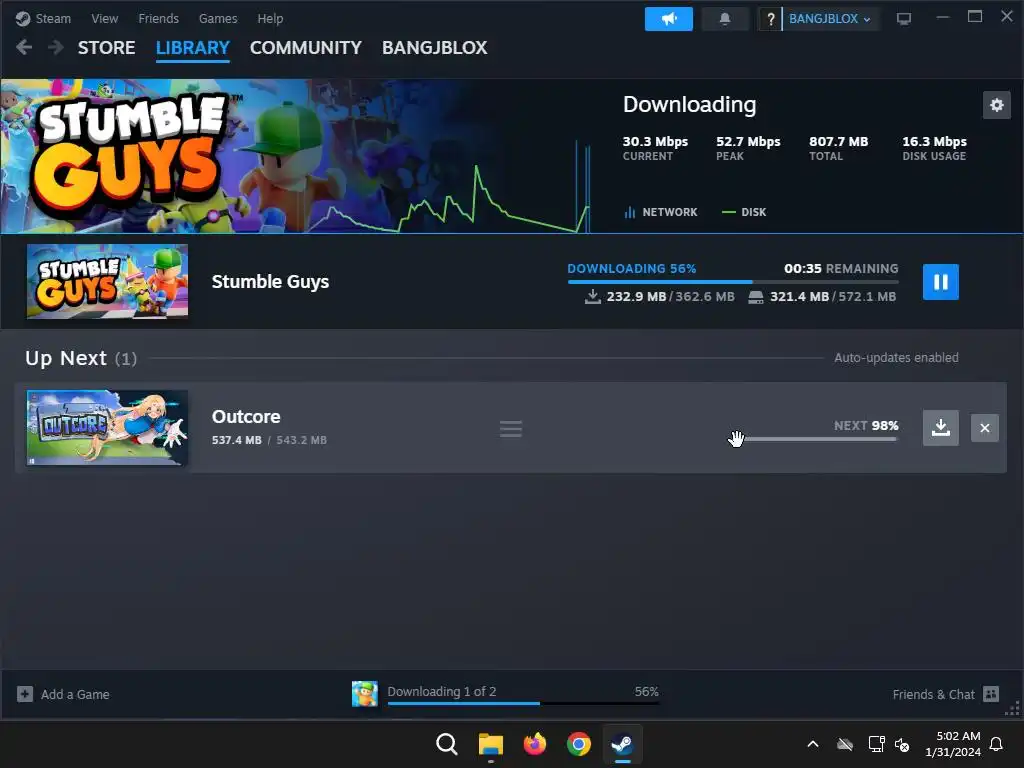Click the muted volume tray icon
This screenshot has height=768, width=1024.
pos(902,744)
